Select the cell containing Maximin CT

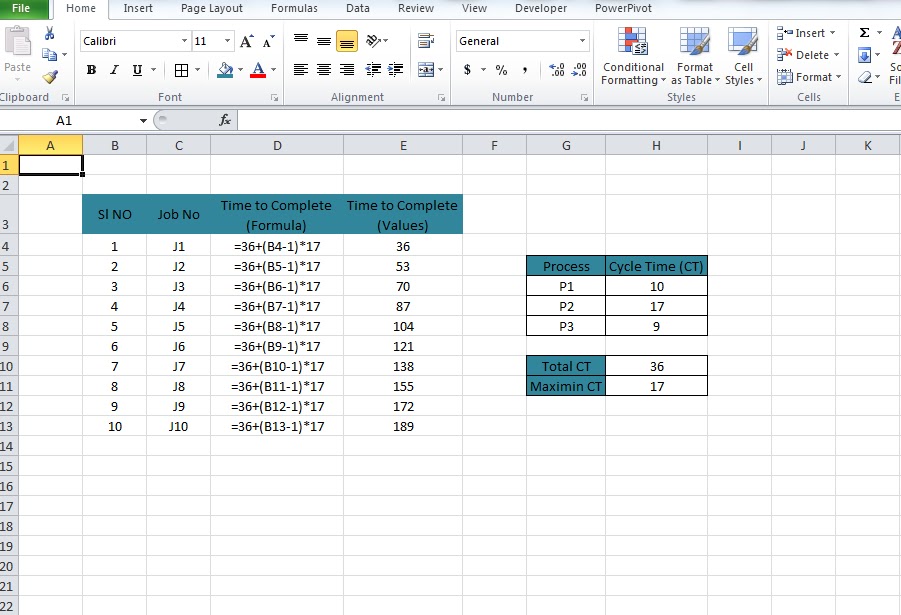coord(565,386)
